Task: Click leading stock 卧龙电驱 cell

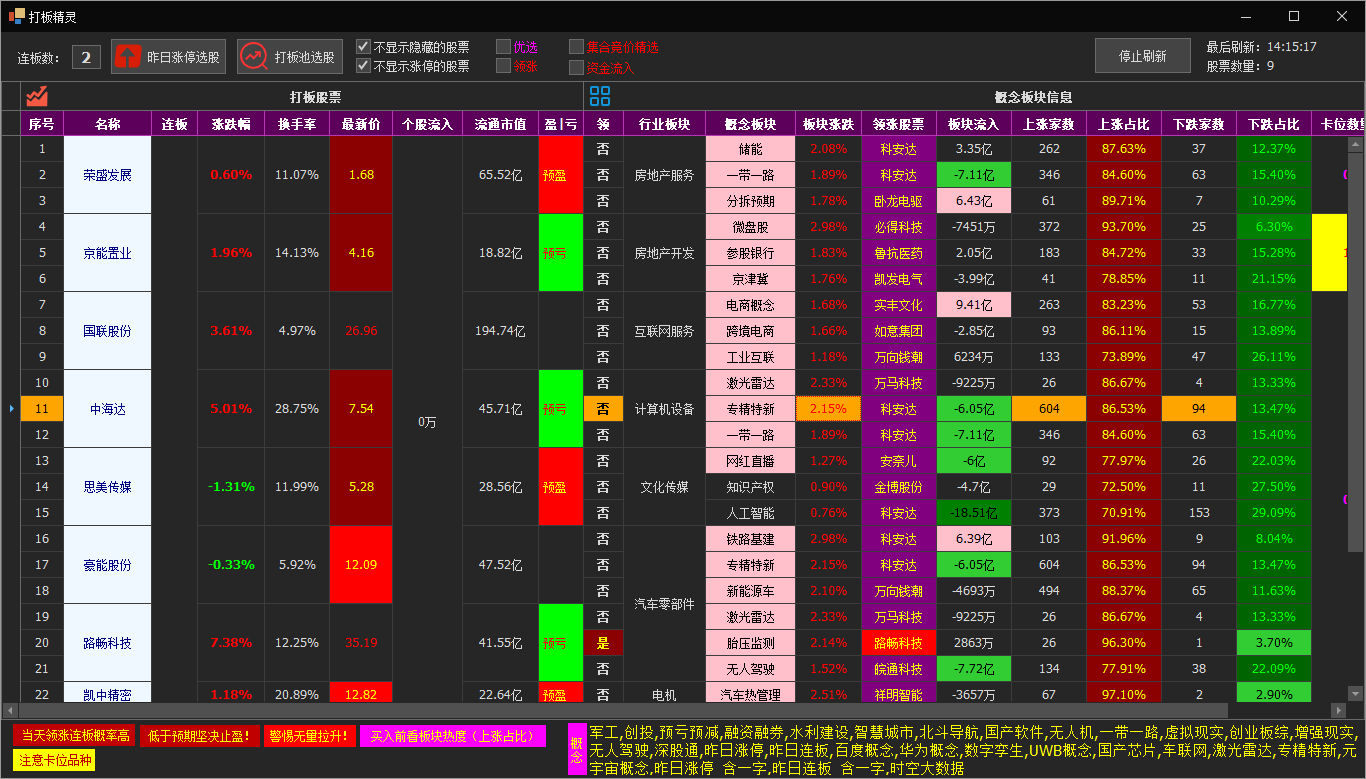Action: click(x=898, y=200)
